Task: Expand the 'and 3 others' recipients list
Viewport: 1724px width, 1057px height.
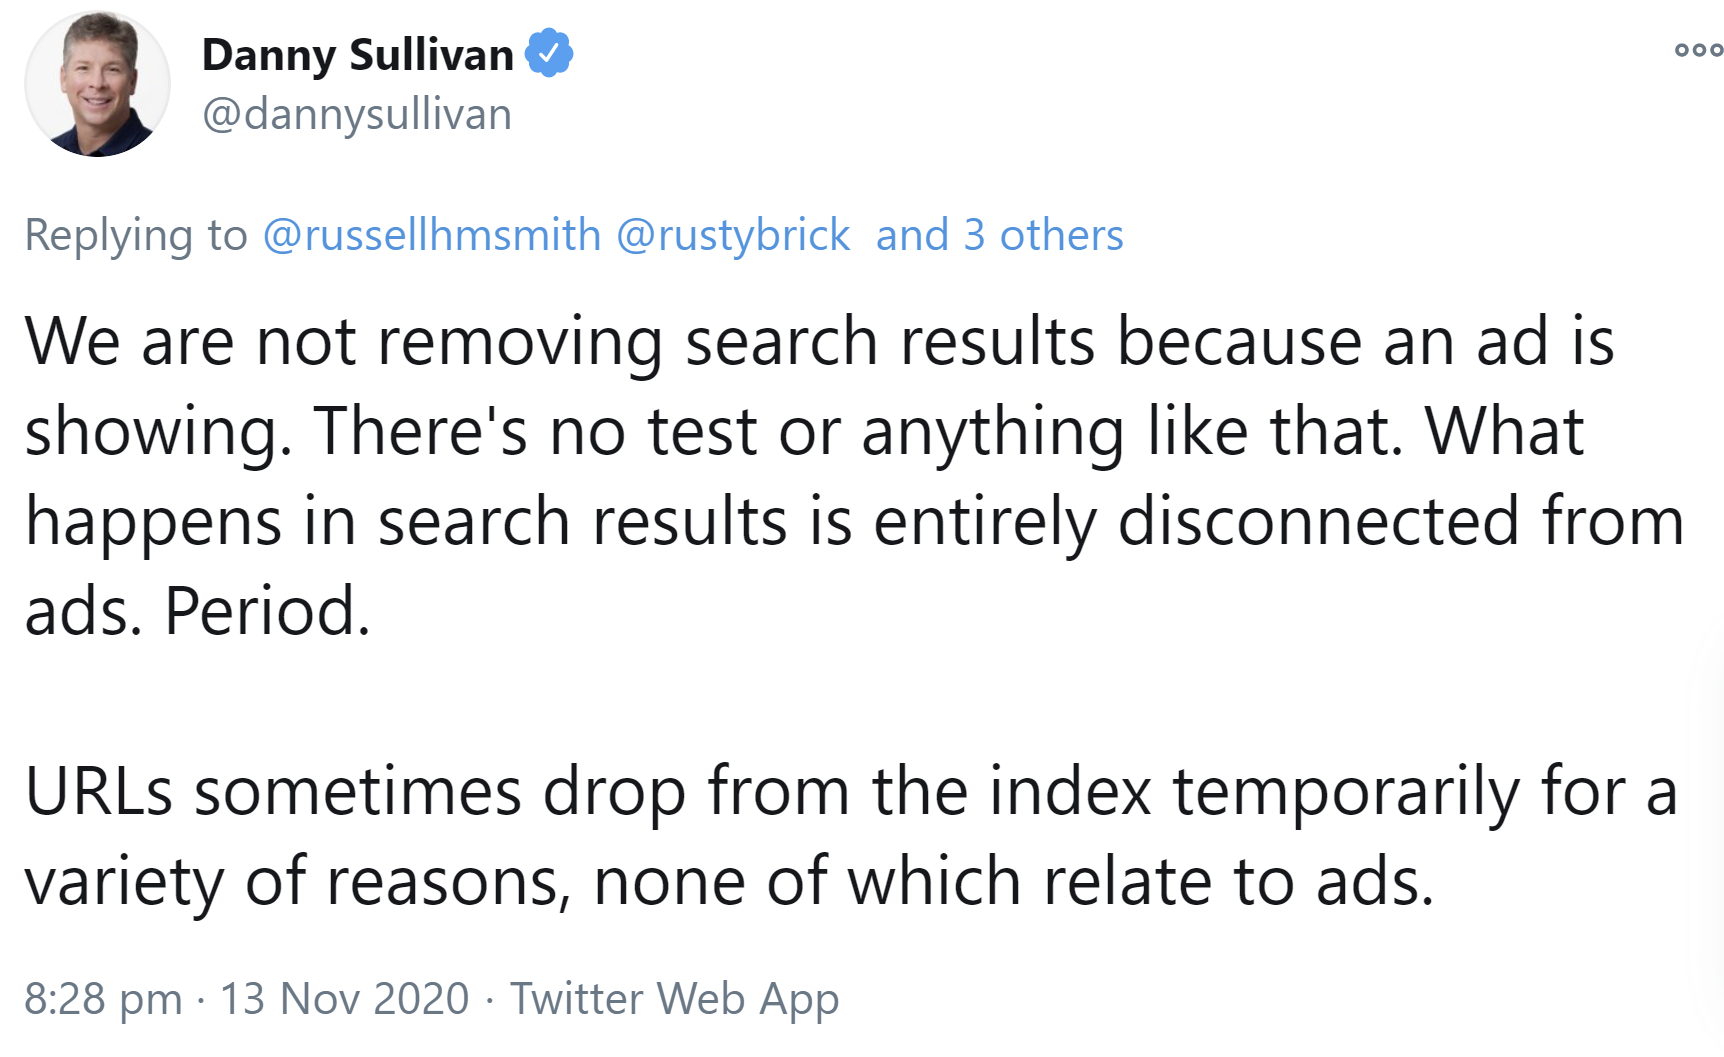Action: (x=999, y=235)
